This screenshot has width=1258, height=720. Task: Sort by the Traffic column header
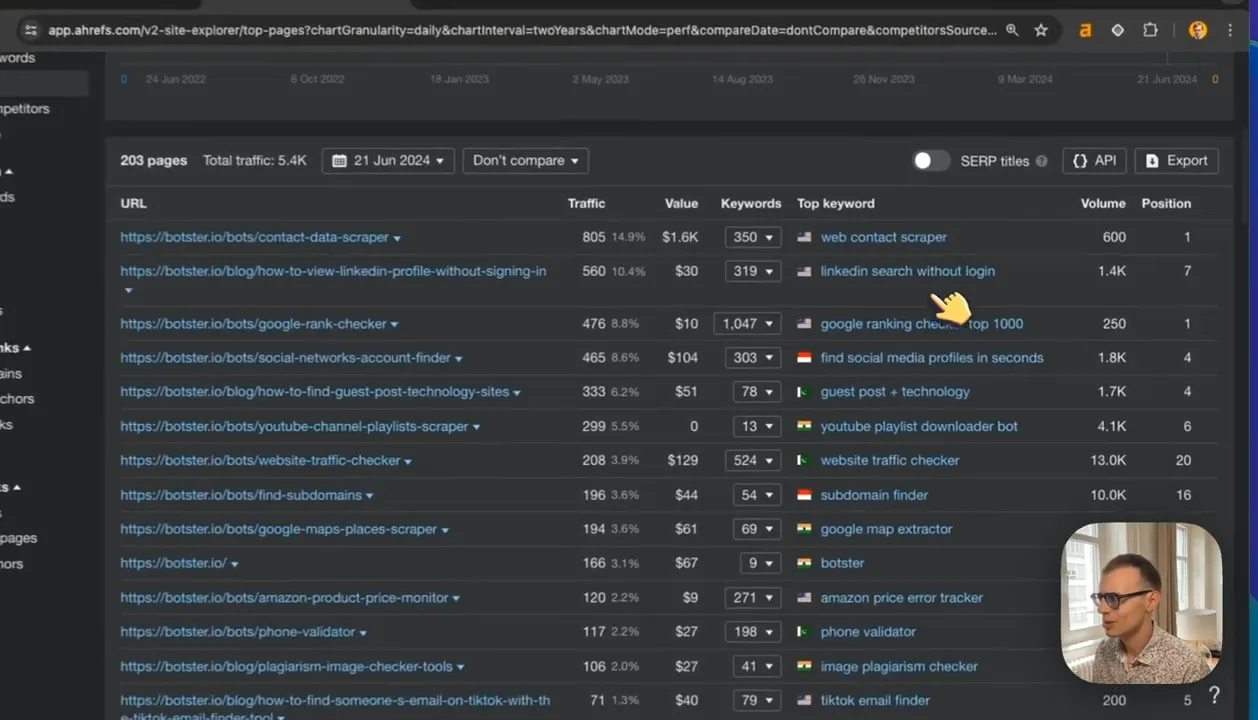[x=586, y=203]
